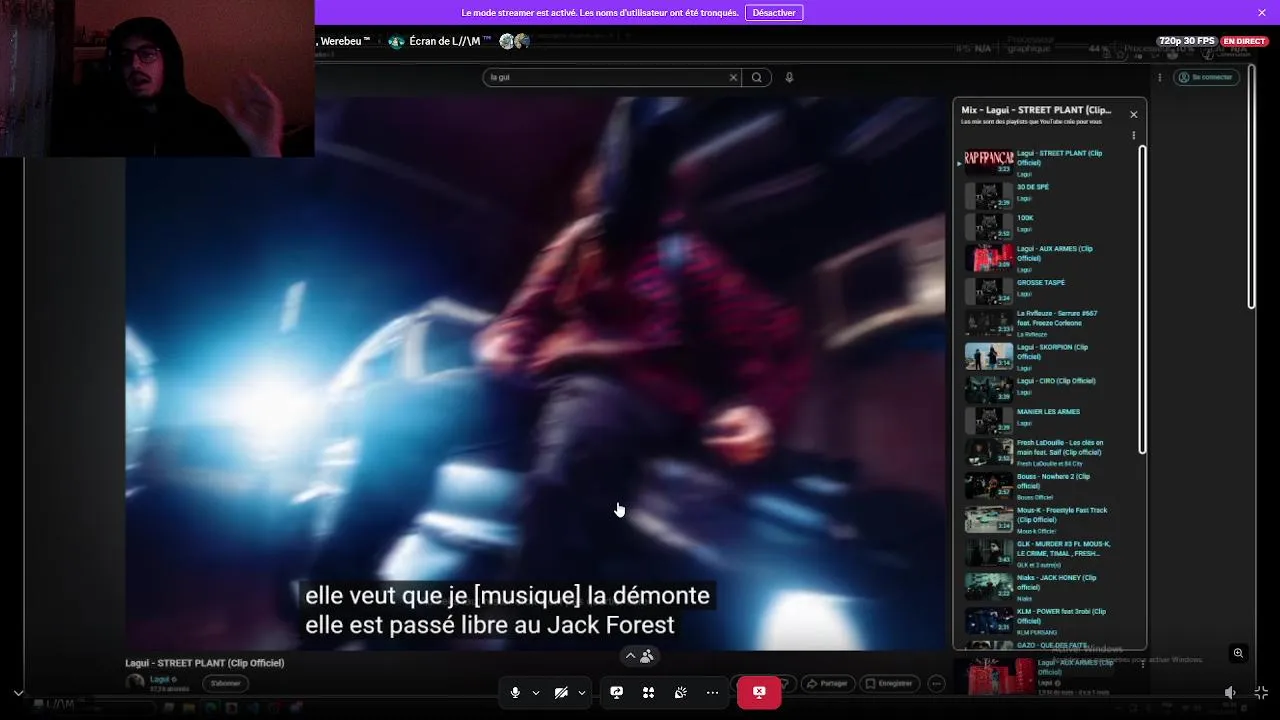Click the S'abonner subscribe button
1280x720 pixels.
click(x=226, y=683)
